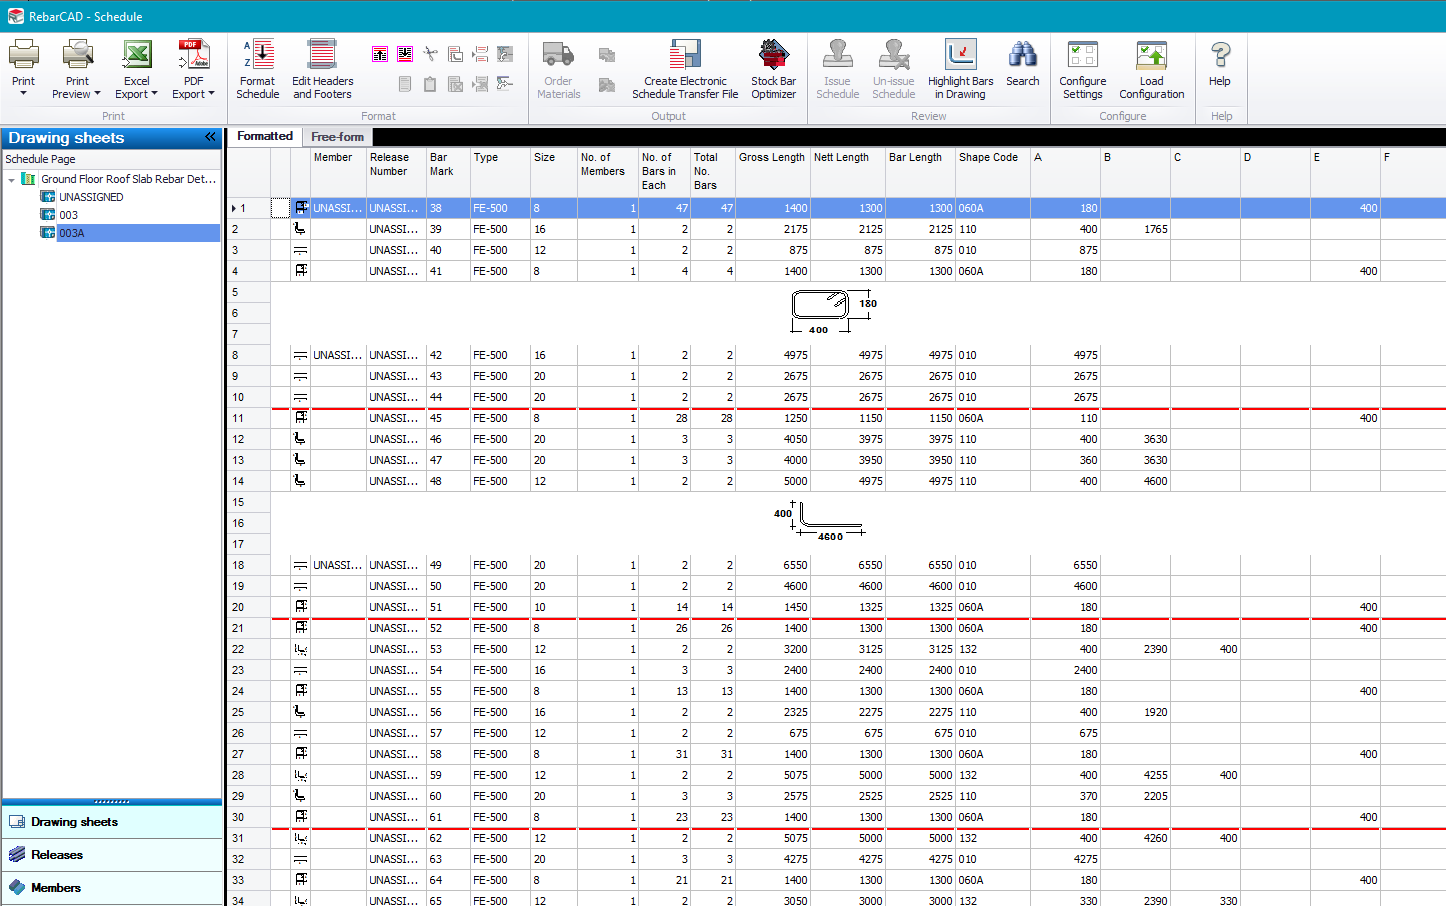Open the Members navigation pane

56,888
